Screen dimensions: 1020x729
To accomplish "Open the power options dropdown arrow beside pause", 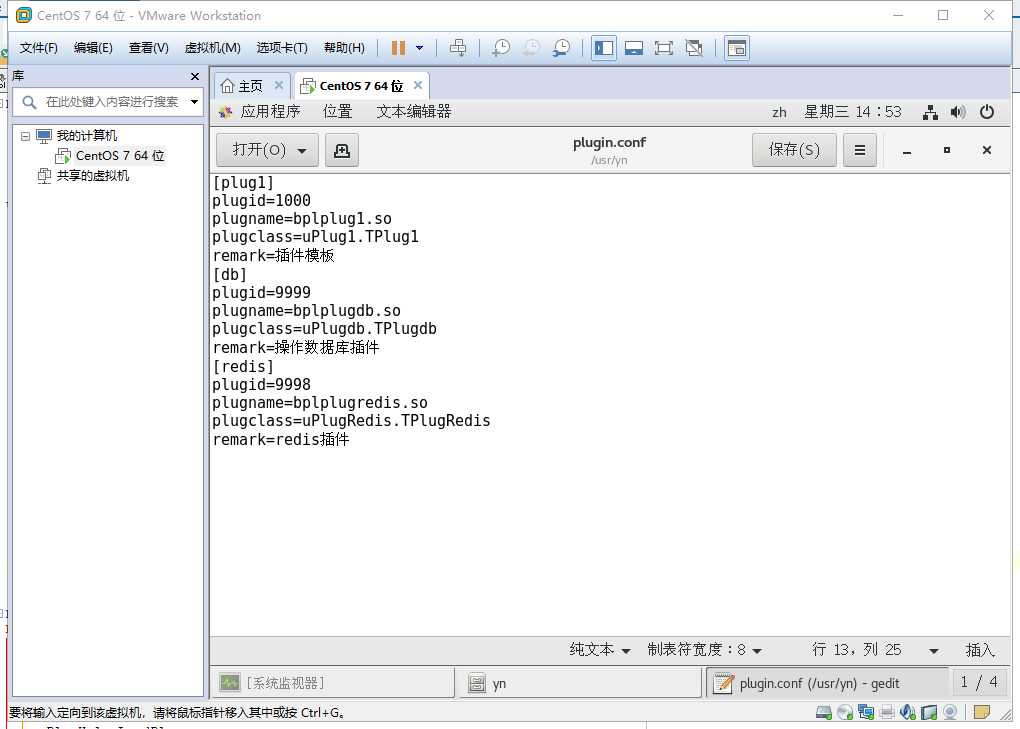I will click(x=420, y=47).
